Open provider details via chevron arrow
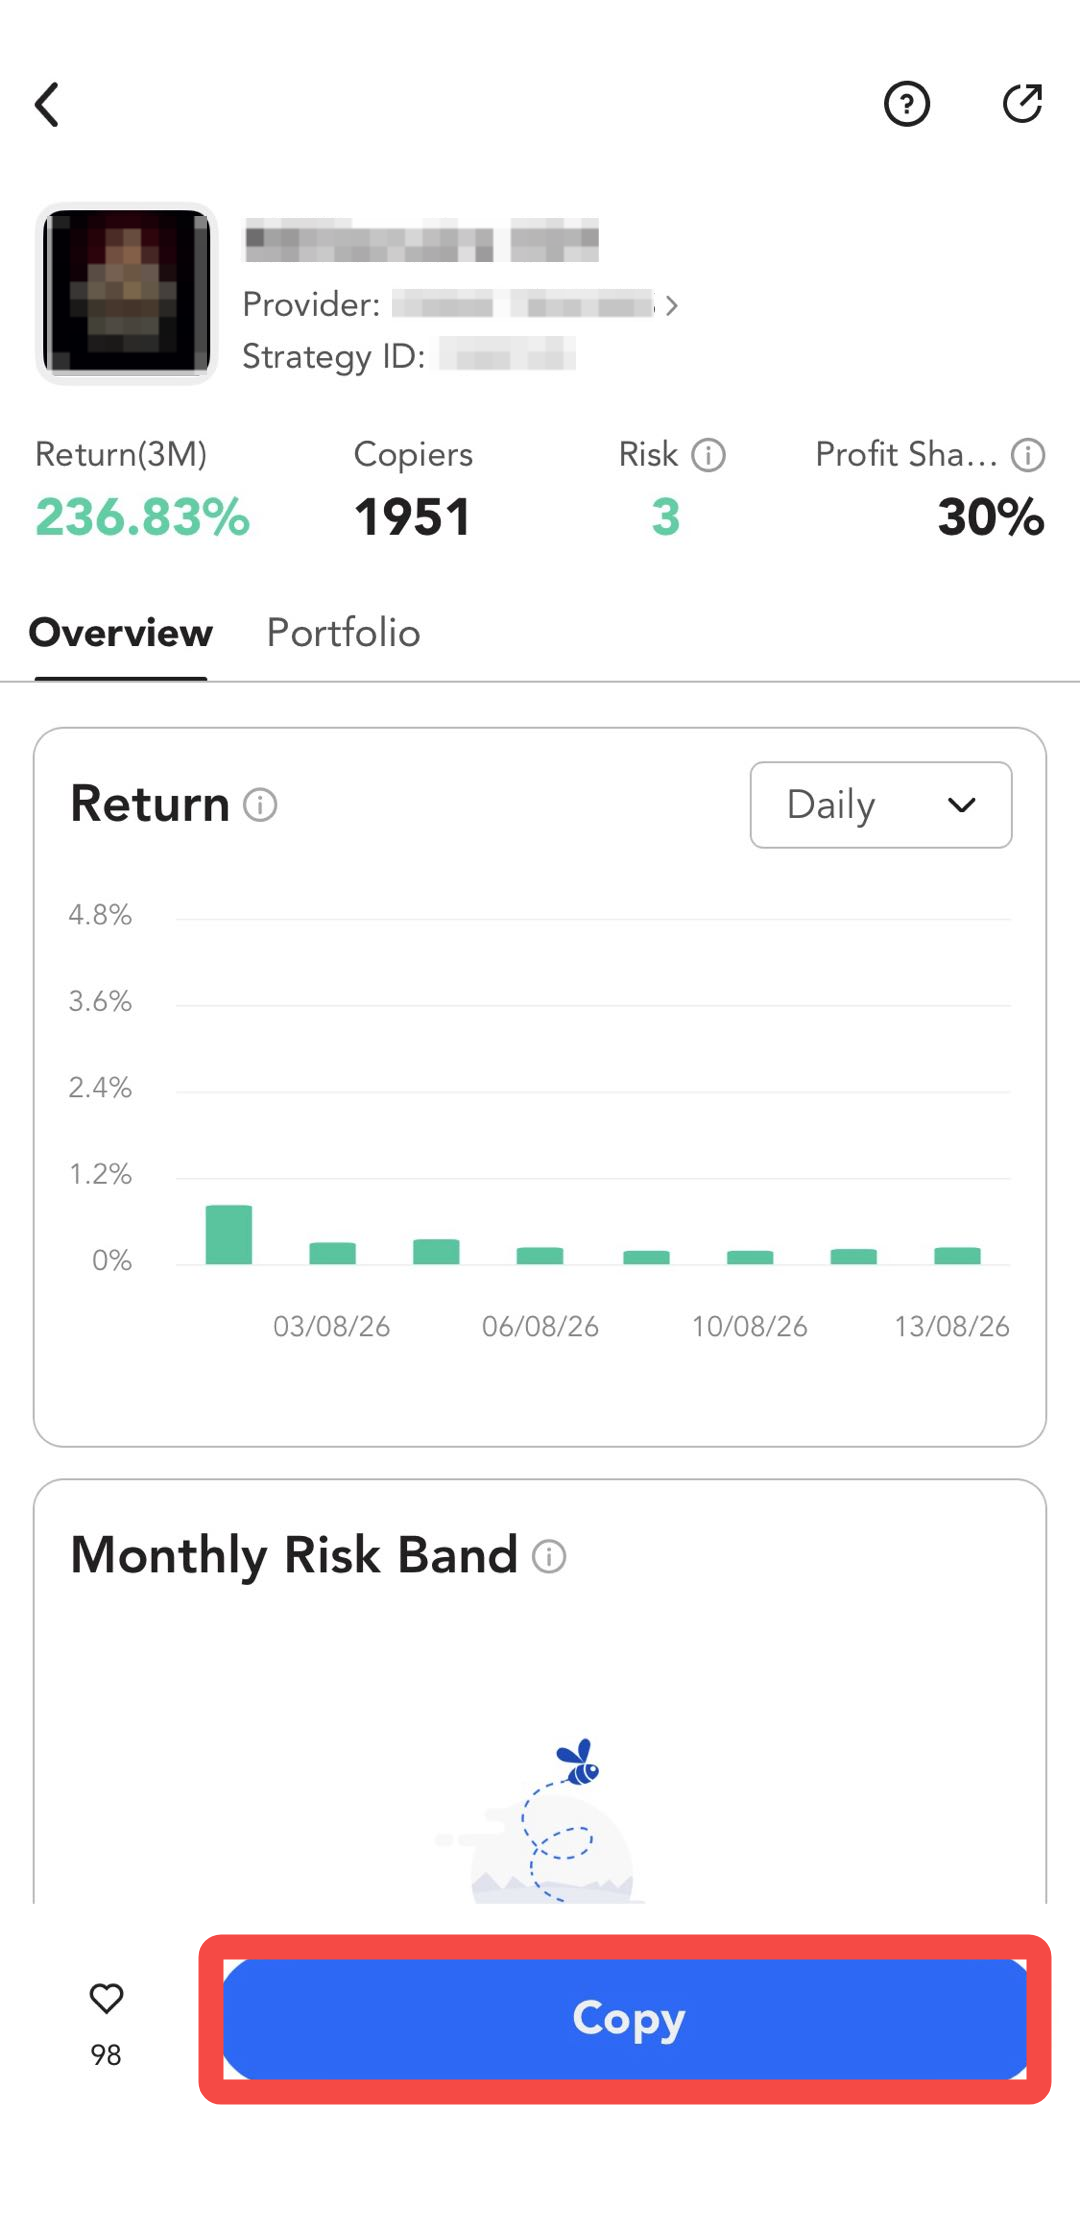The image size is (1080, 2232). 672,305
